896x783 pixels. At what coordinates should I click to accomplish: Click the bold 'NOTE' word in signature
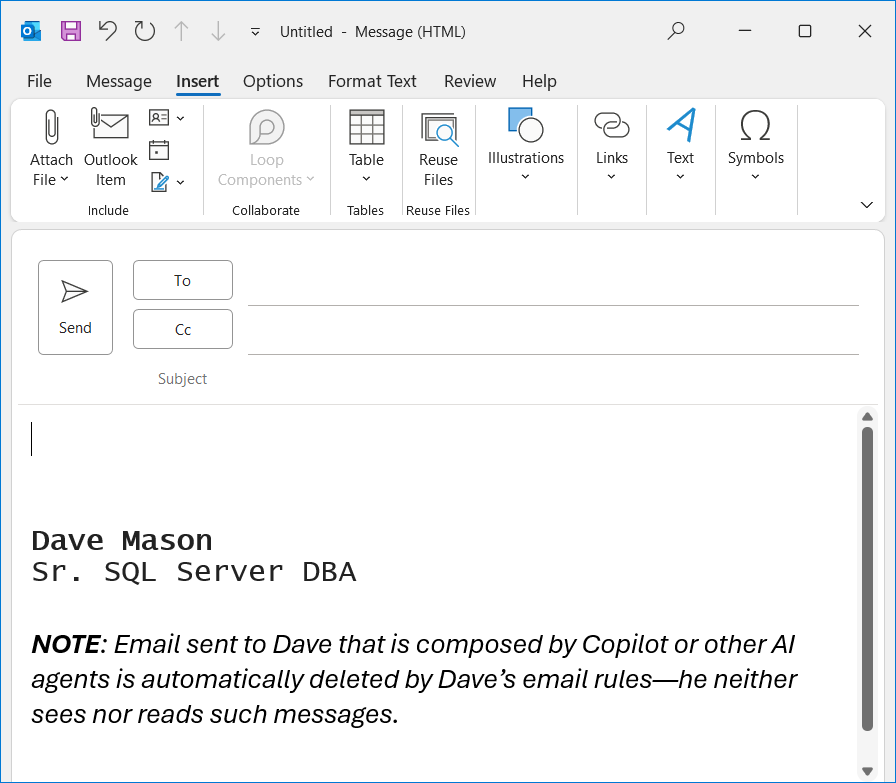pyautogui.click(x=66, y=644)
